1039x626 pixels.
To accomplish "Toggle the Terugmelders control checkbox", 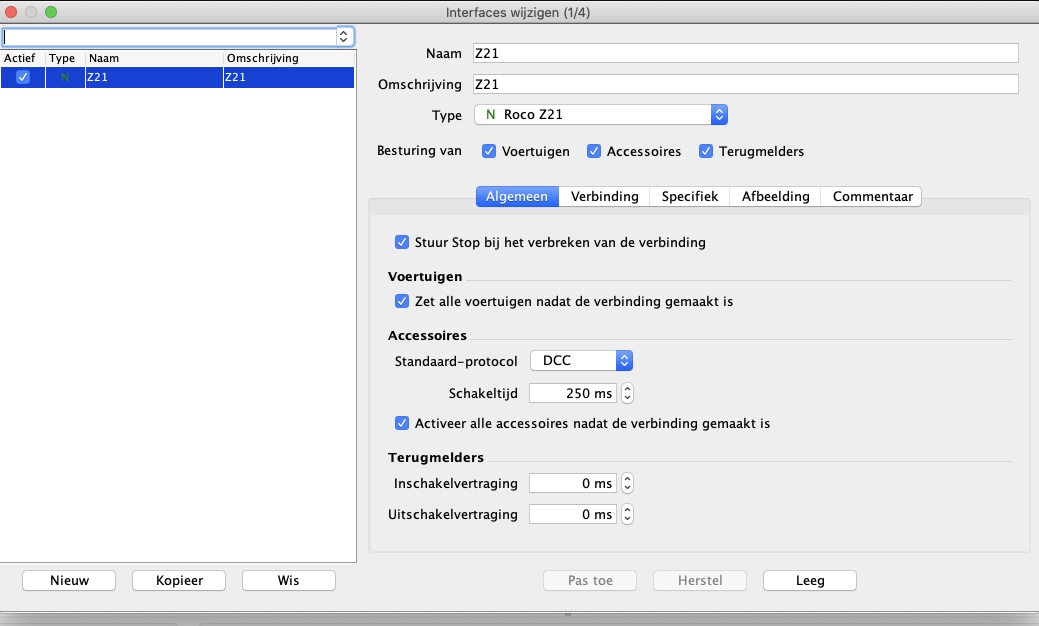I will (x=706, y=152).
